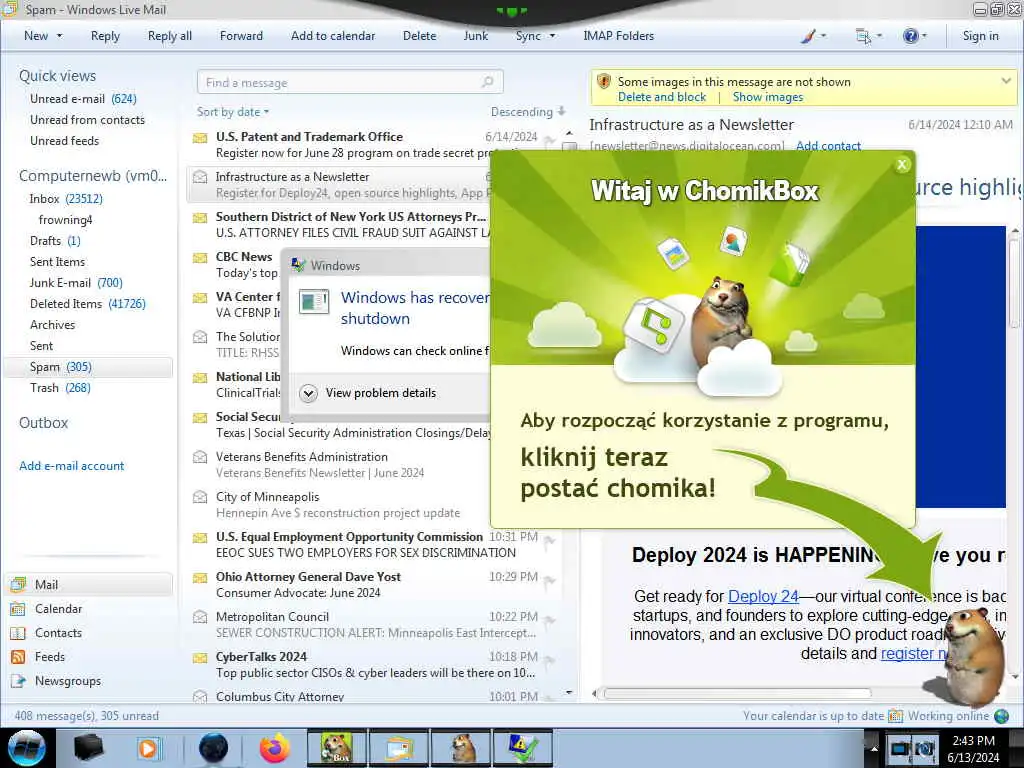This screenshot has height=768, width=1024.
Task: Click Add contact link
Action: (x=828, y=146)
